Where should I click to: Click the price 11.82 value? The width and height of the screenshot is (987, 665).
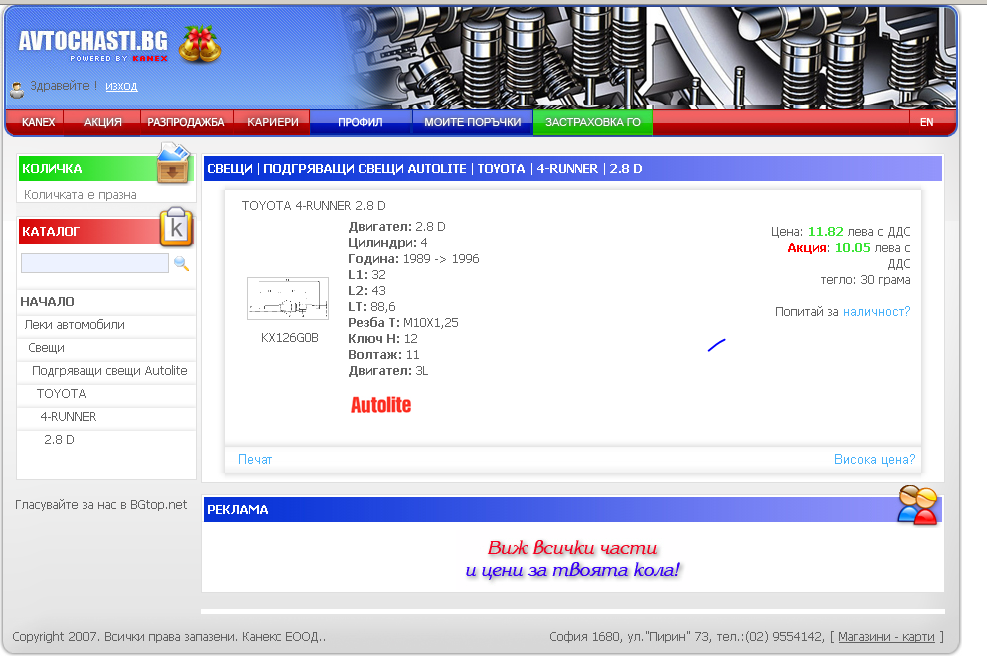825,232
